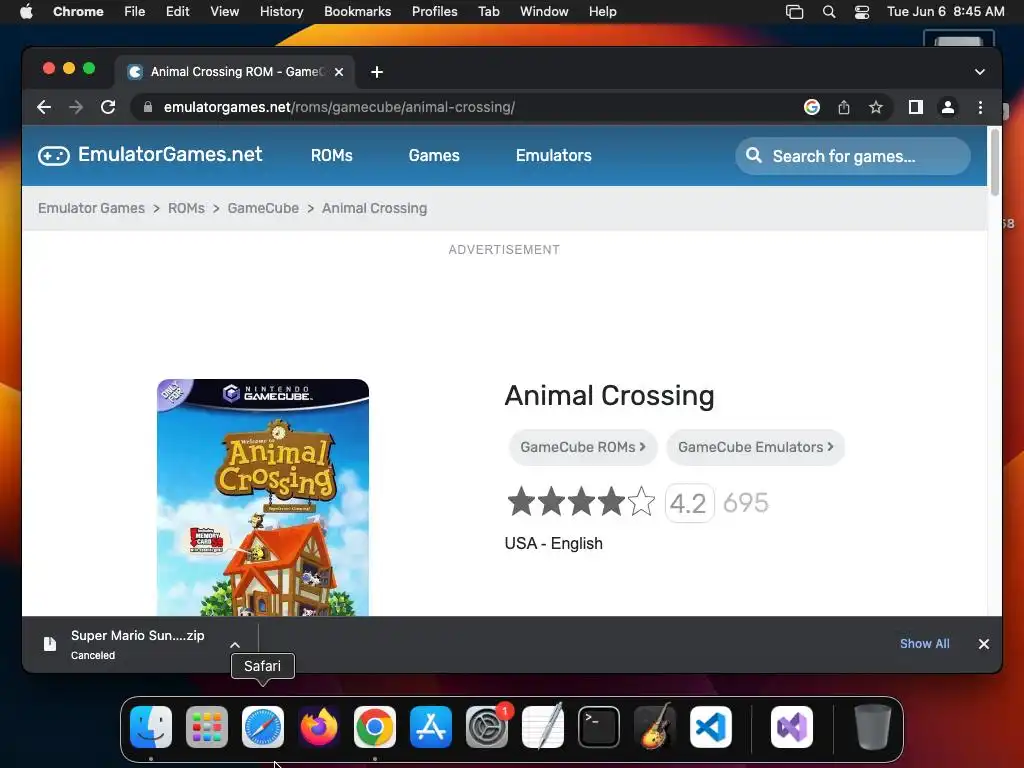Open the History menu

281,12
